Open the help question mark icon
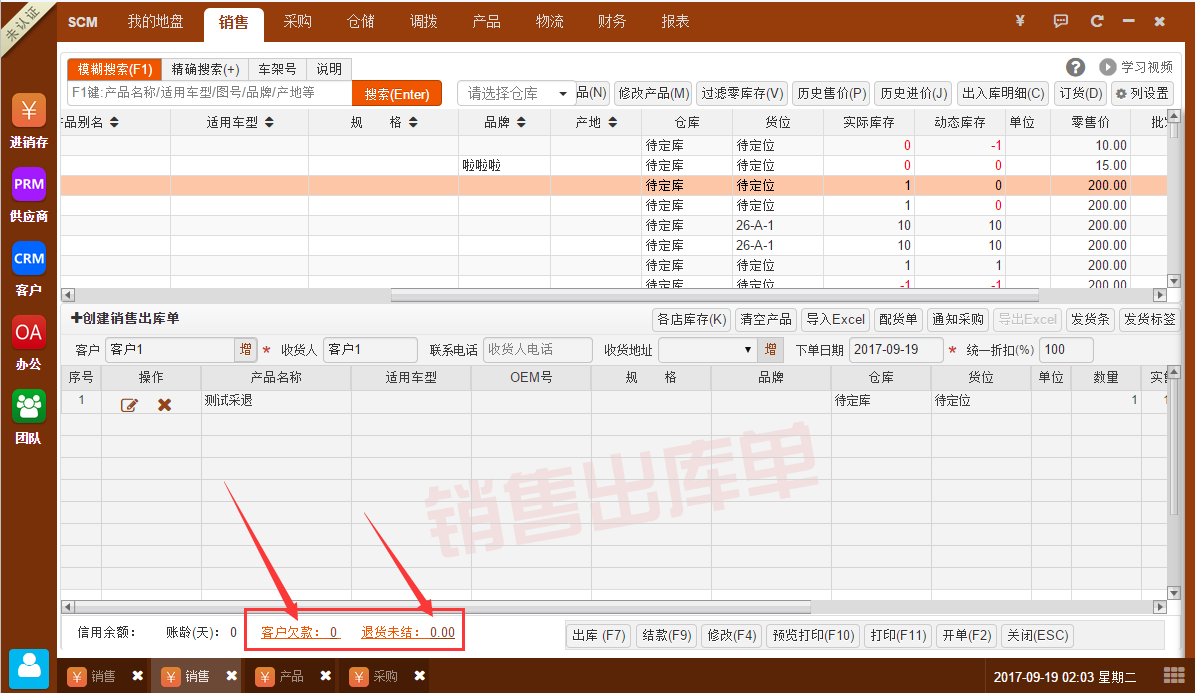The width and height of the screenshot is (1195, 693). [x=1075, y=67]
